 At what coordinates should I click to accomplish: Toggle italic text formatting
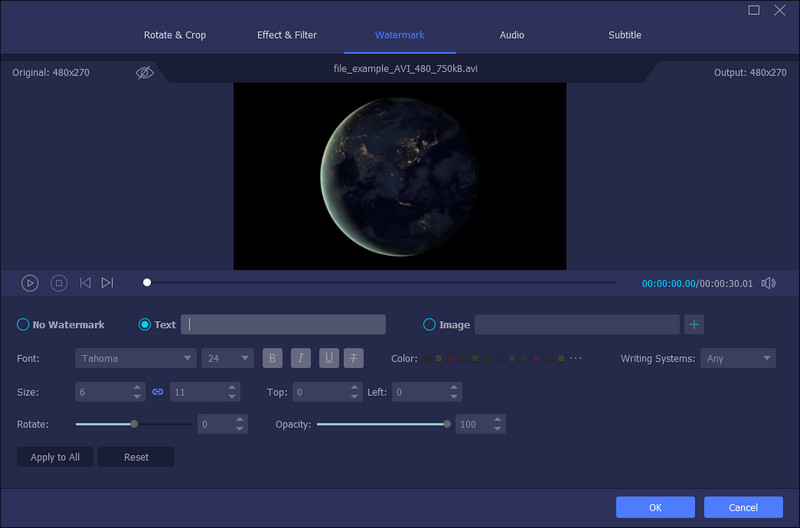pos(300,358)
